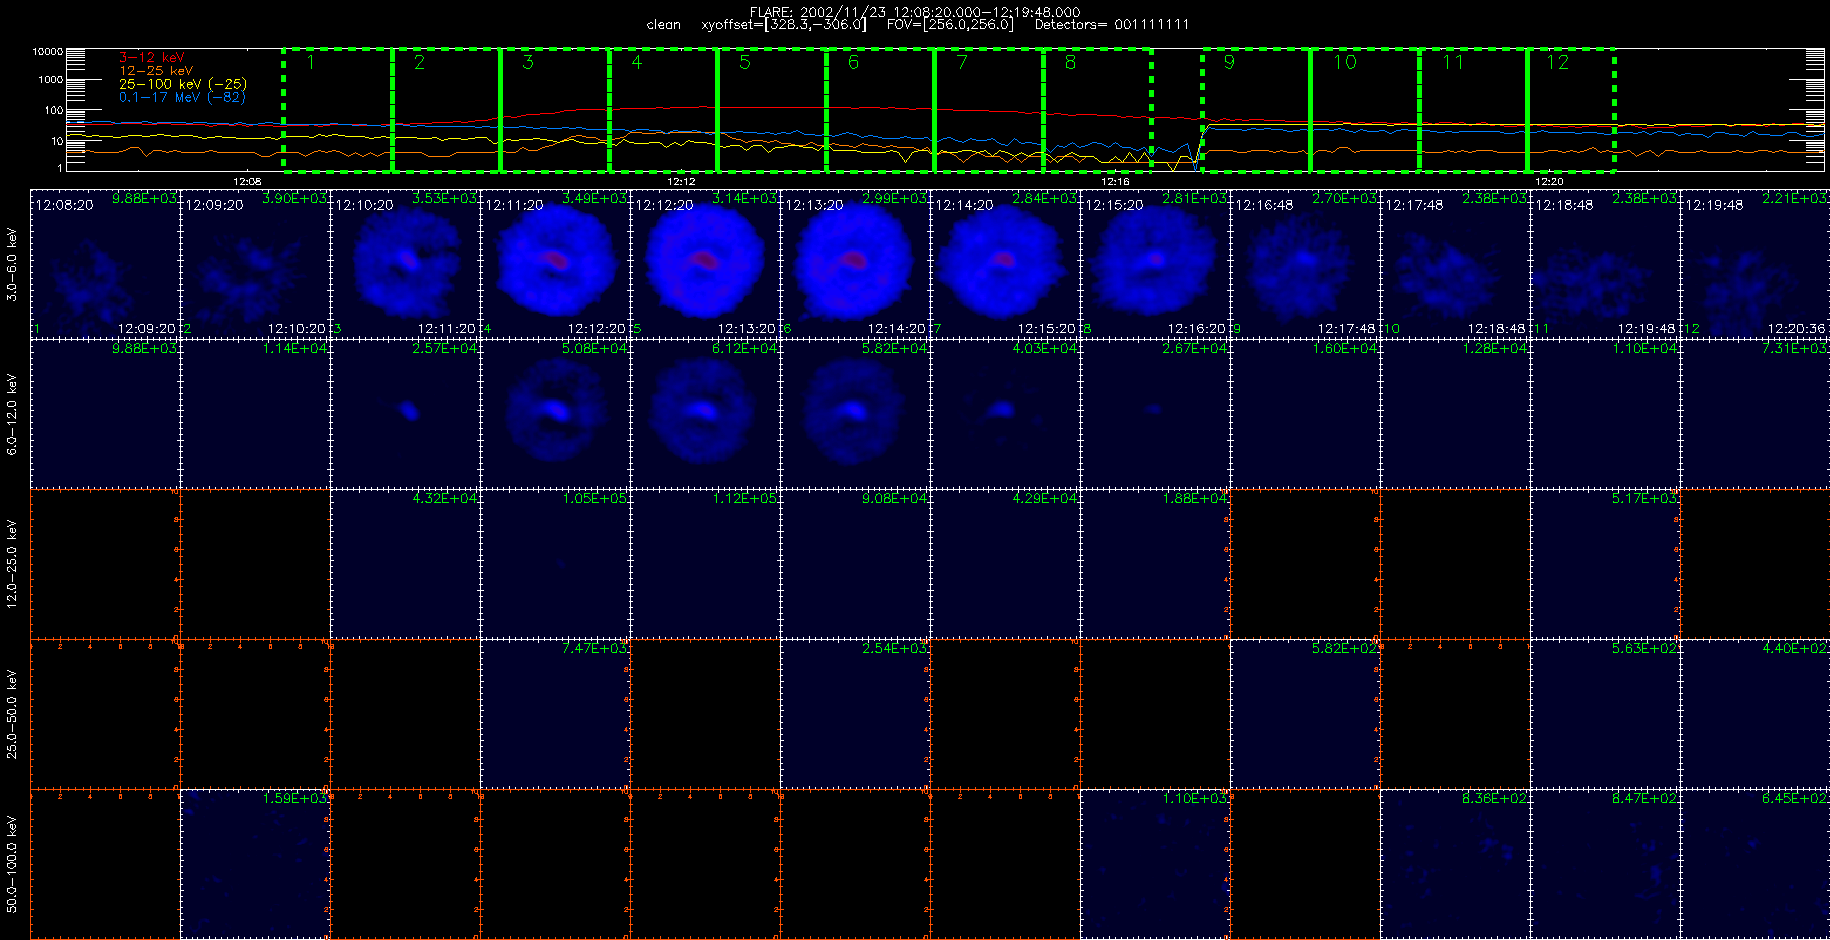Click the blue '0.1-17 MeV (-82)' legend entry
Viewport: 1830px width, 940px height.
pyautogui.click(x=182, y=97)
